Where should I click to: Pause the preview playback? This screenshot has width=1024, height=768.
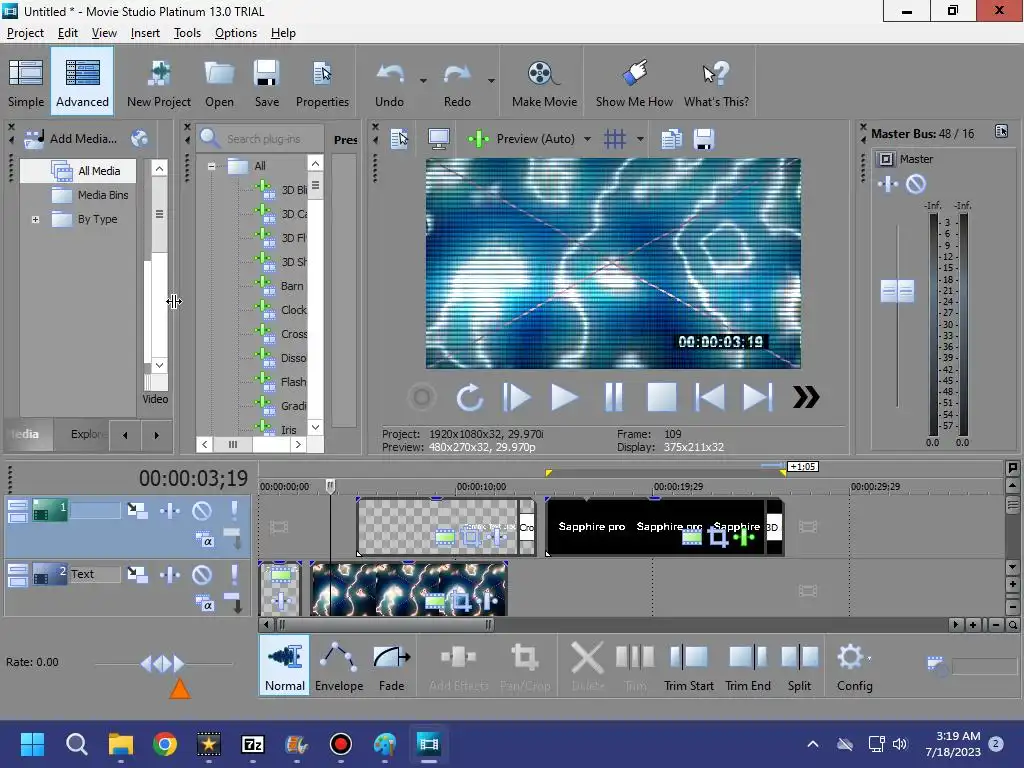pyautogui.click(x=613, y=397)
